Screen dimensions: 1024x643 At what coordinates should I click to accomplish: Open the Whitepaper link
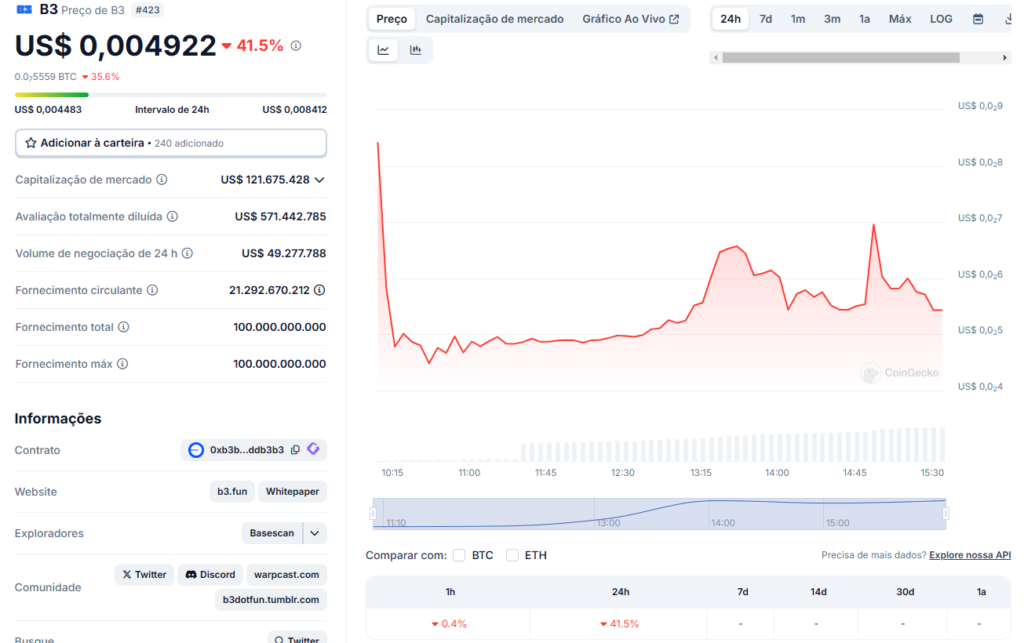point(293,492)
